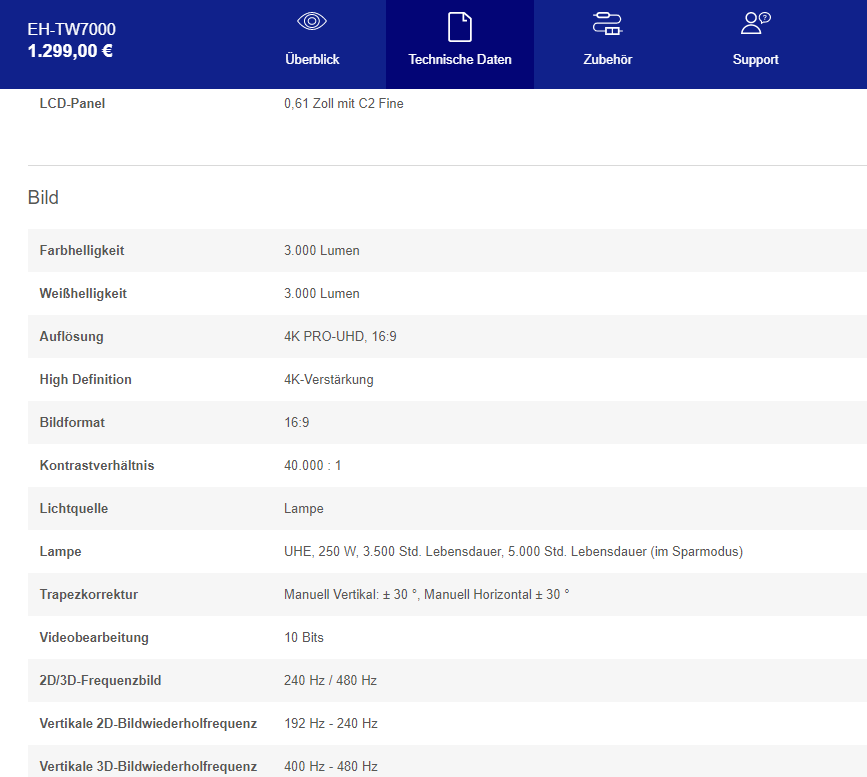Go to the Support tab
Viewport: 867px width, 777px height.
[755, 44]
